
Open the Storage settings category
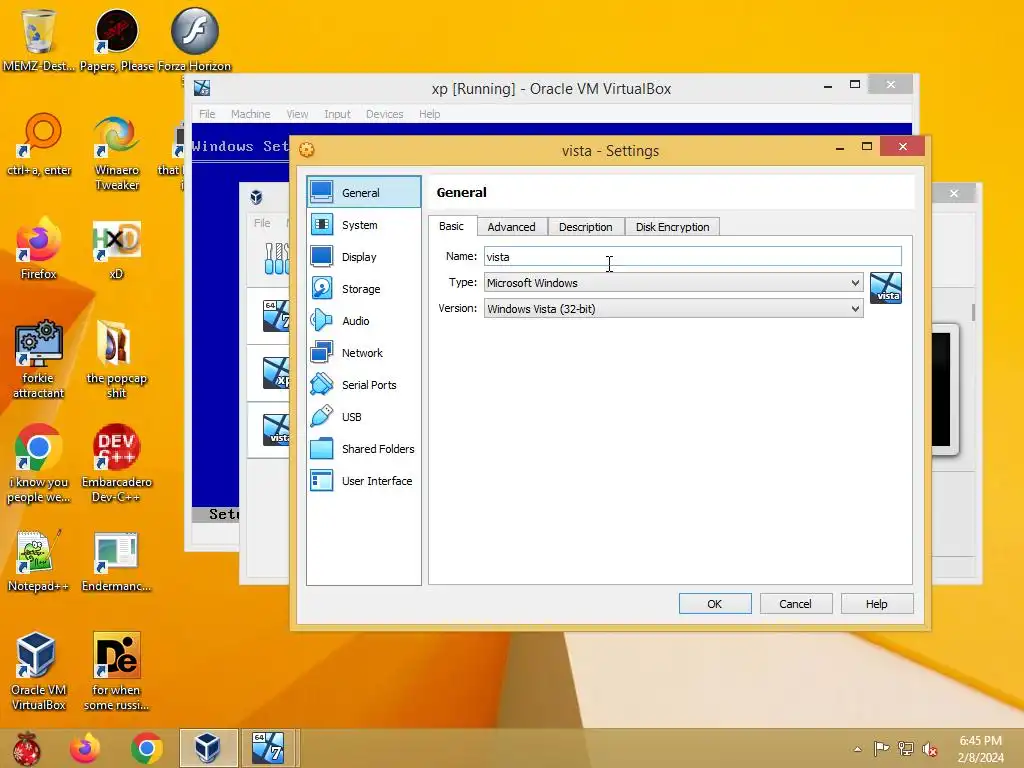(364, 289)
